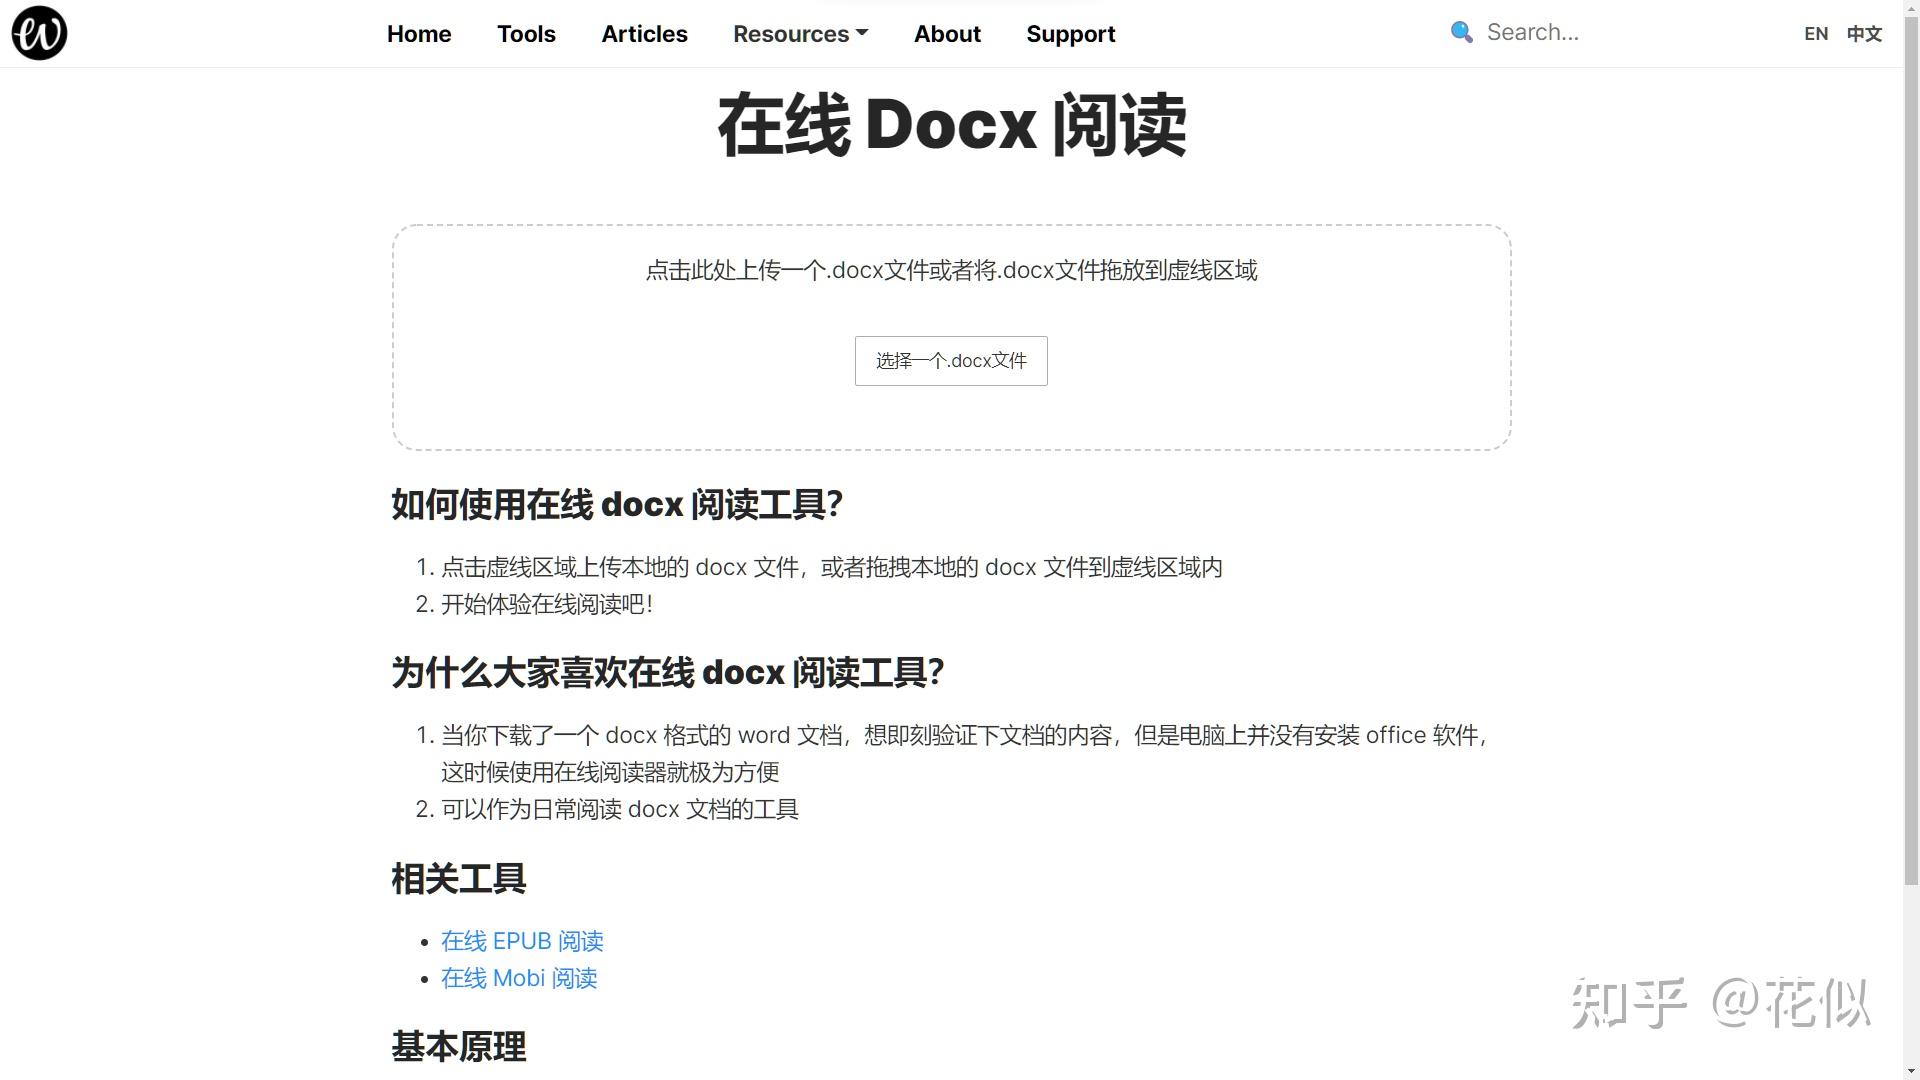
Task: Go to the Home page
Action: pos(419,34)
